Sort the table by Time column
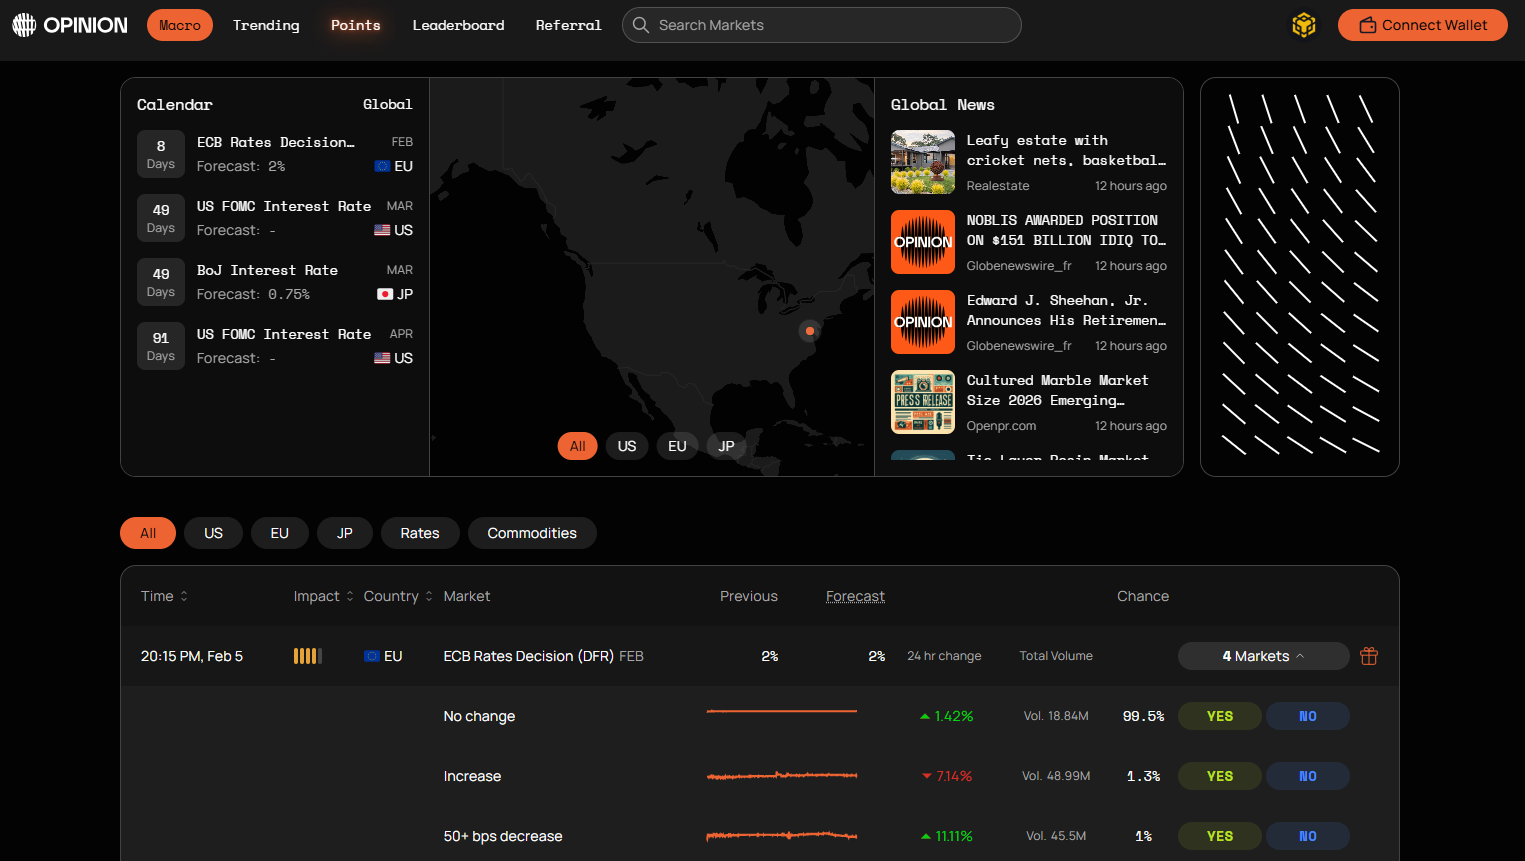The width and height of the screenshot is (1525, 861). pos(164,596)
